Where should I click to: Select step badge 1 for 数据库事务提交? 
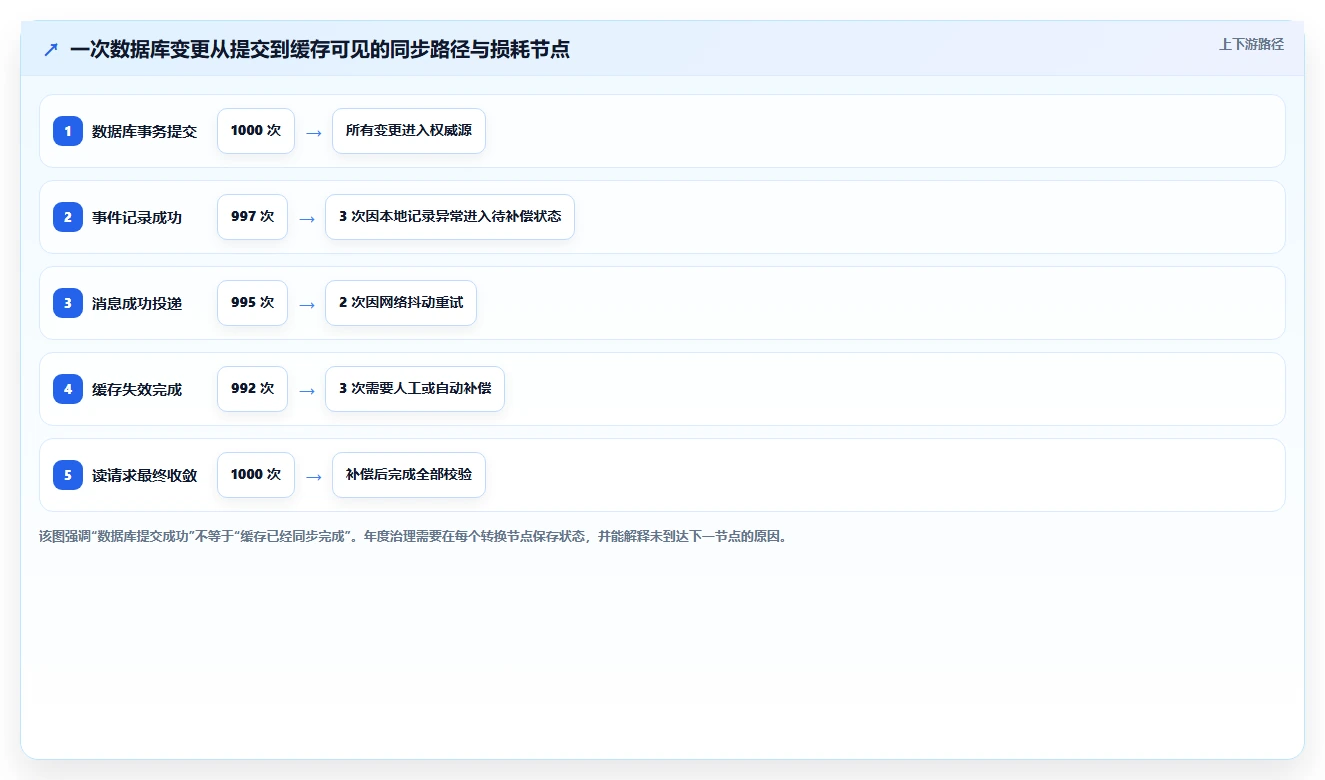[x=68, y=131]
